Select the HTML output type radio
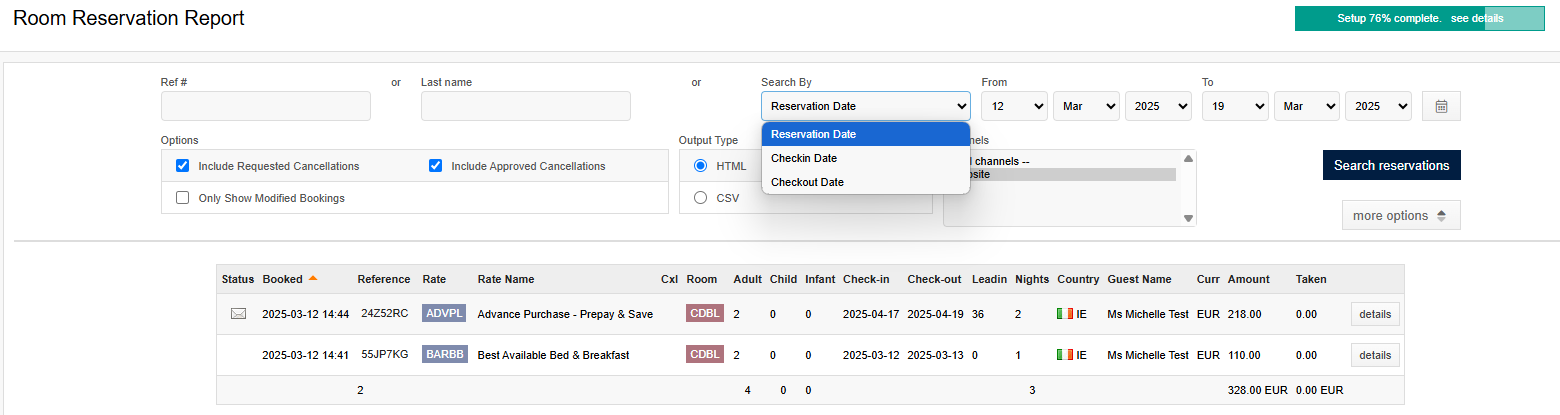 700,166
